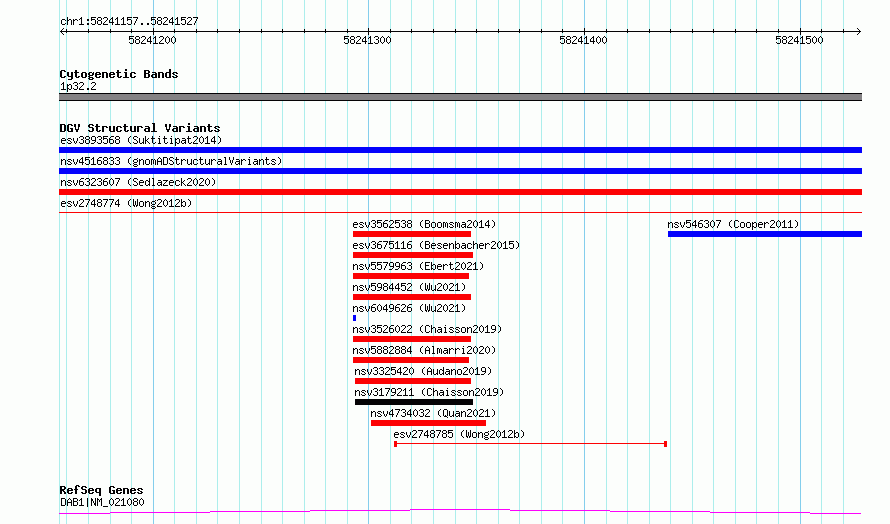
Task: Click blue bar below nsv546307 (Cooper2011)
Action: click(765, 234)
